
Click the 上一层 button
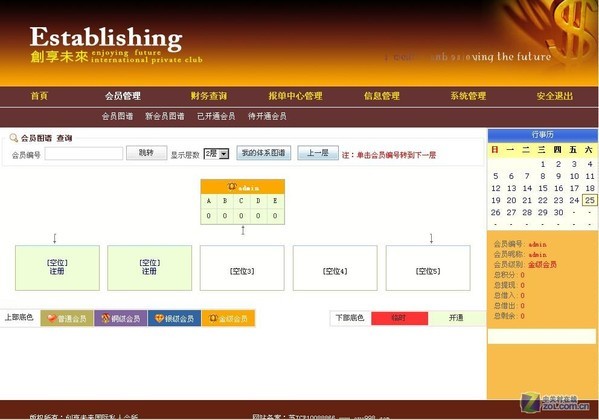tap(318, 153)
